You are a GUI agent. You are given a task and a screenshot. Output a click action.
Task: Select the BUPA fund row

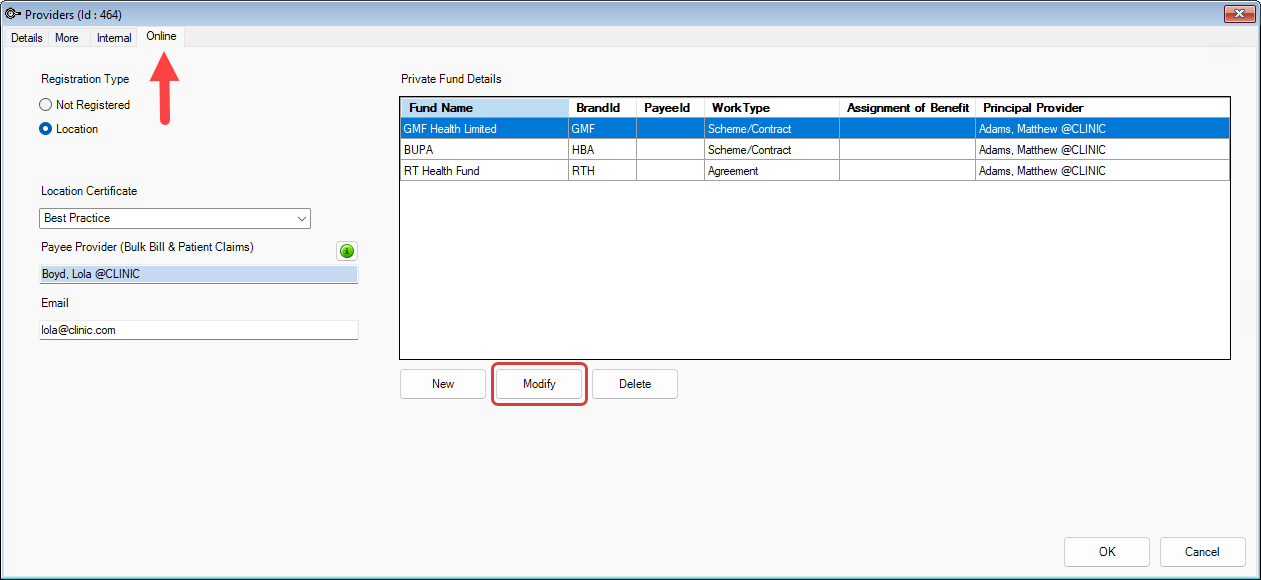pos(815,150)
